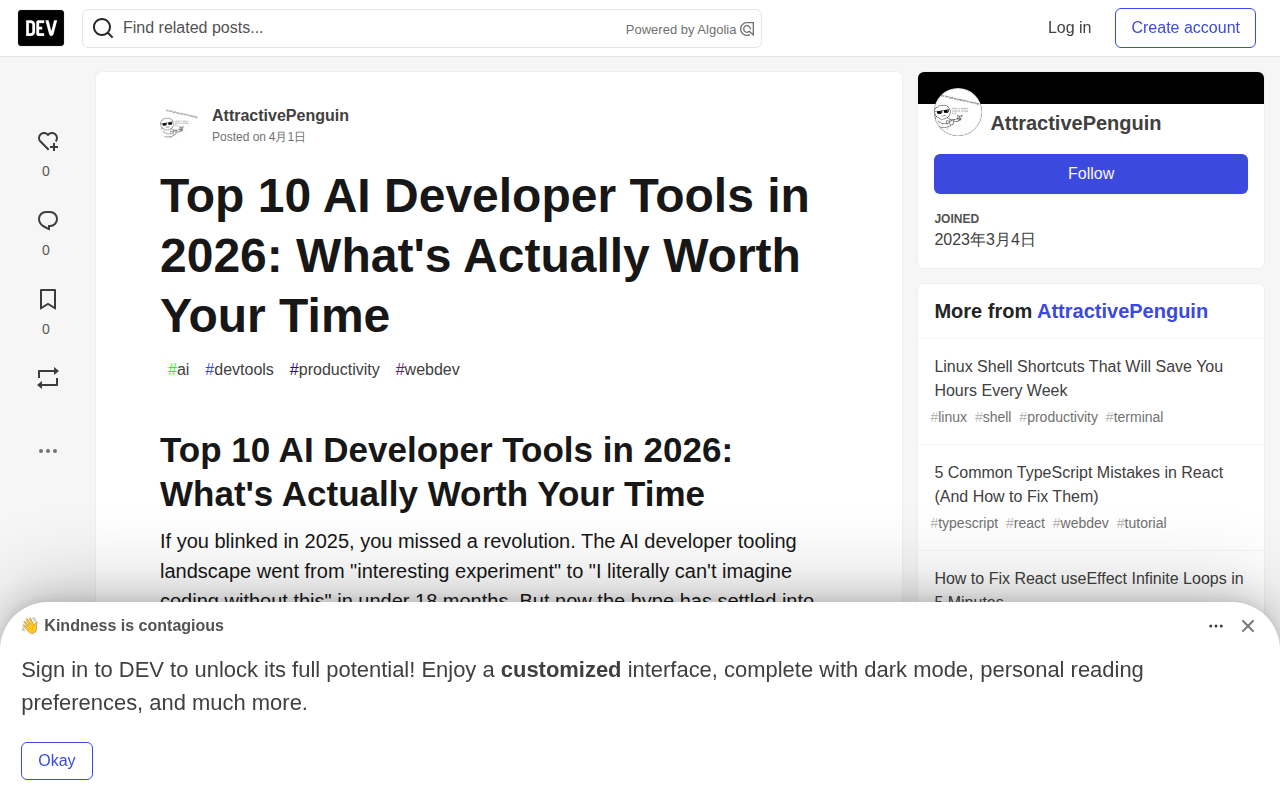The image size is (1280, 800).
Task: Open AttractivePenguin author name above title
Action: (280, 115)
